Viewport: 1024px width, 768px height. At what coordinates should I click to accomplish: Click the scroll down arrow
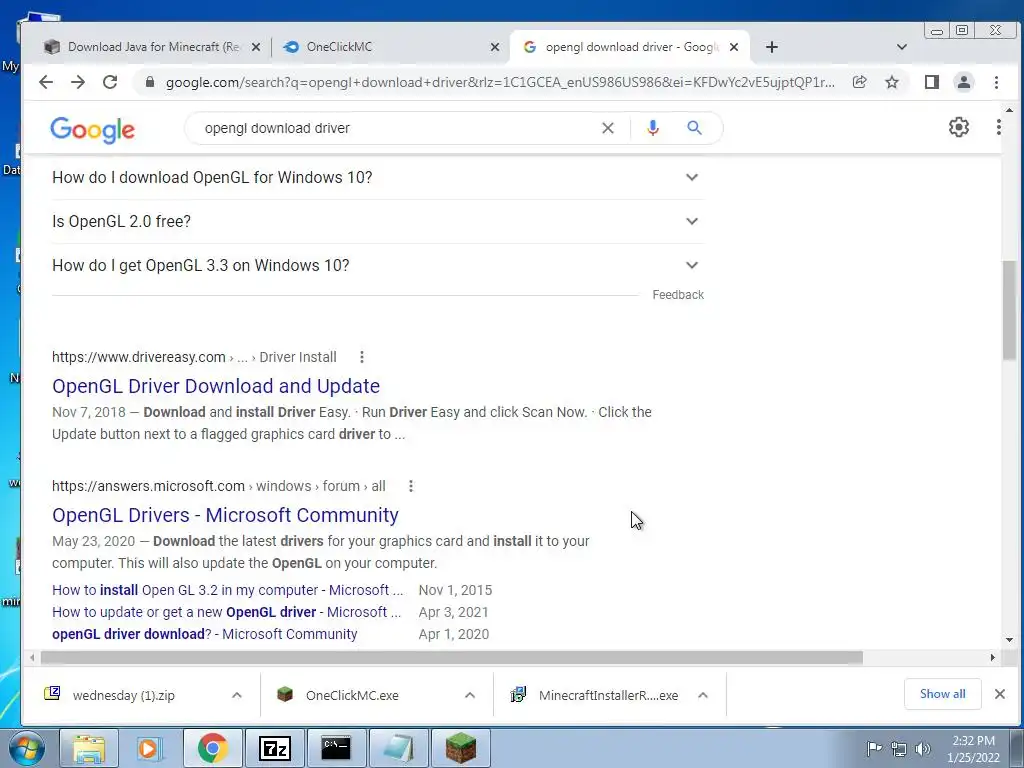coord(1009,640)
